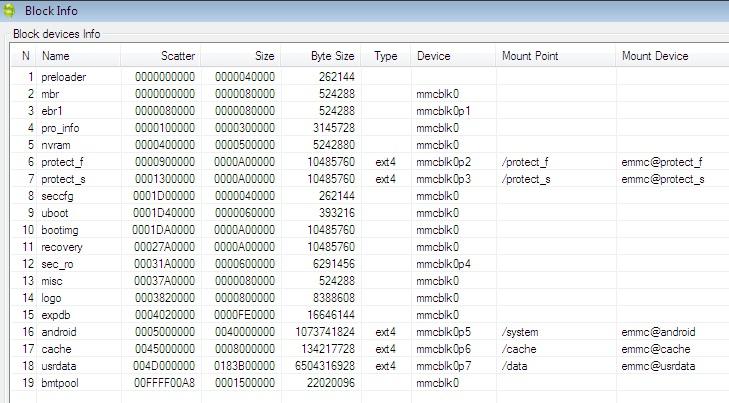
Task: Sort by the Scatter column header
Action: 161,56
